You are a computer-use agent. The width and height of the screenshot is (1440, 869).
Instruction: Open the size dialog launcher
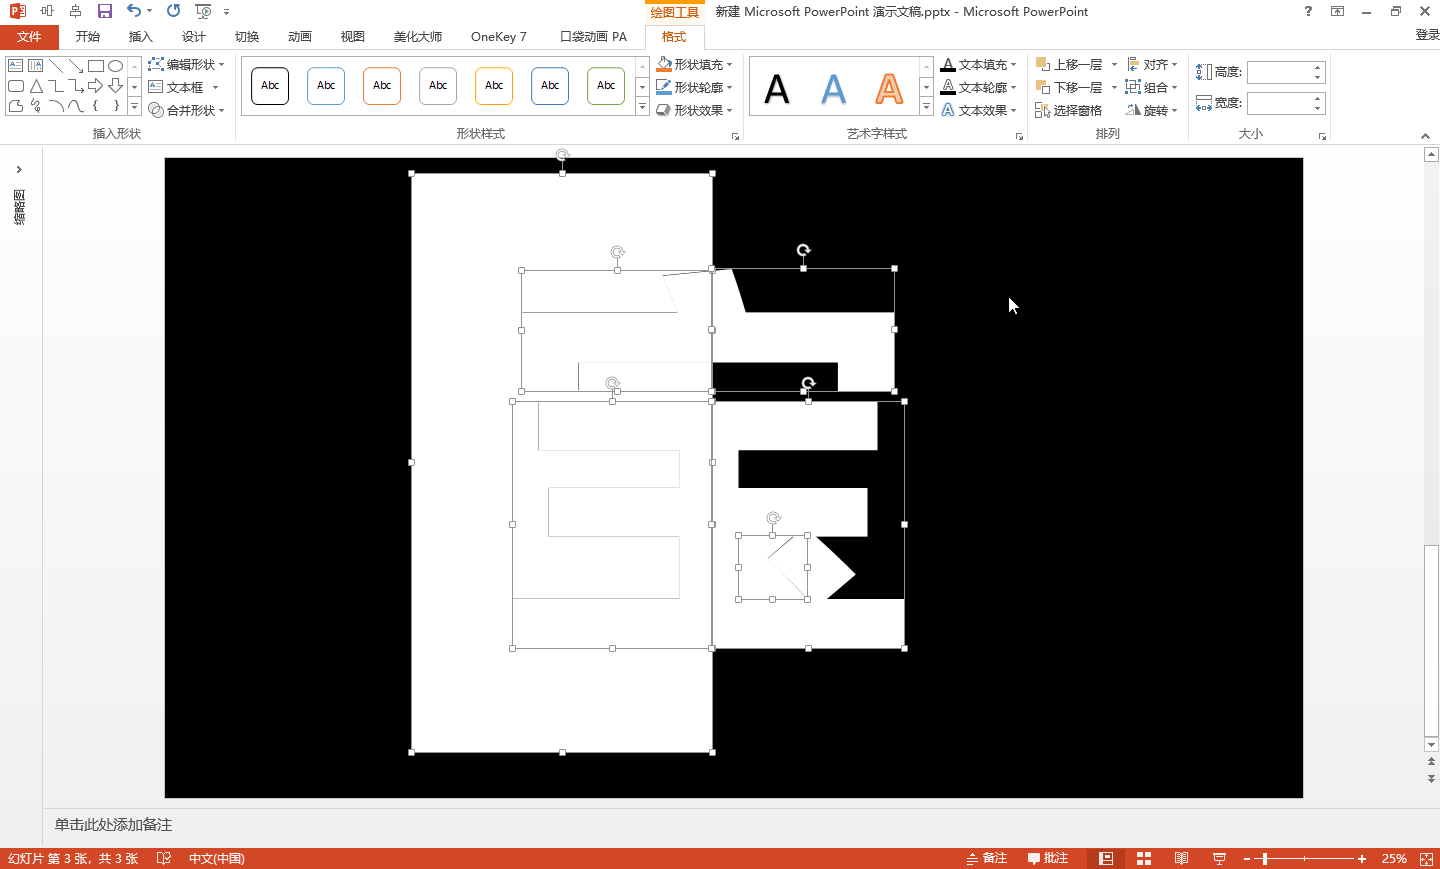(x=1322, y=136)
